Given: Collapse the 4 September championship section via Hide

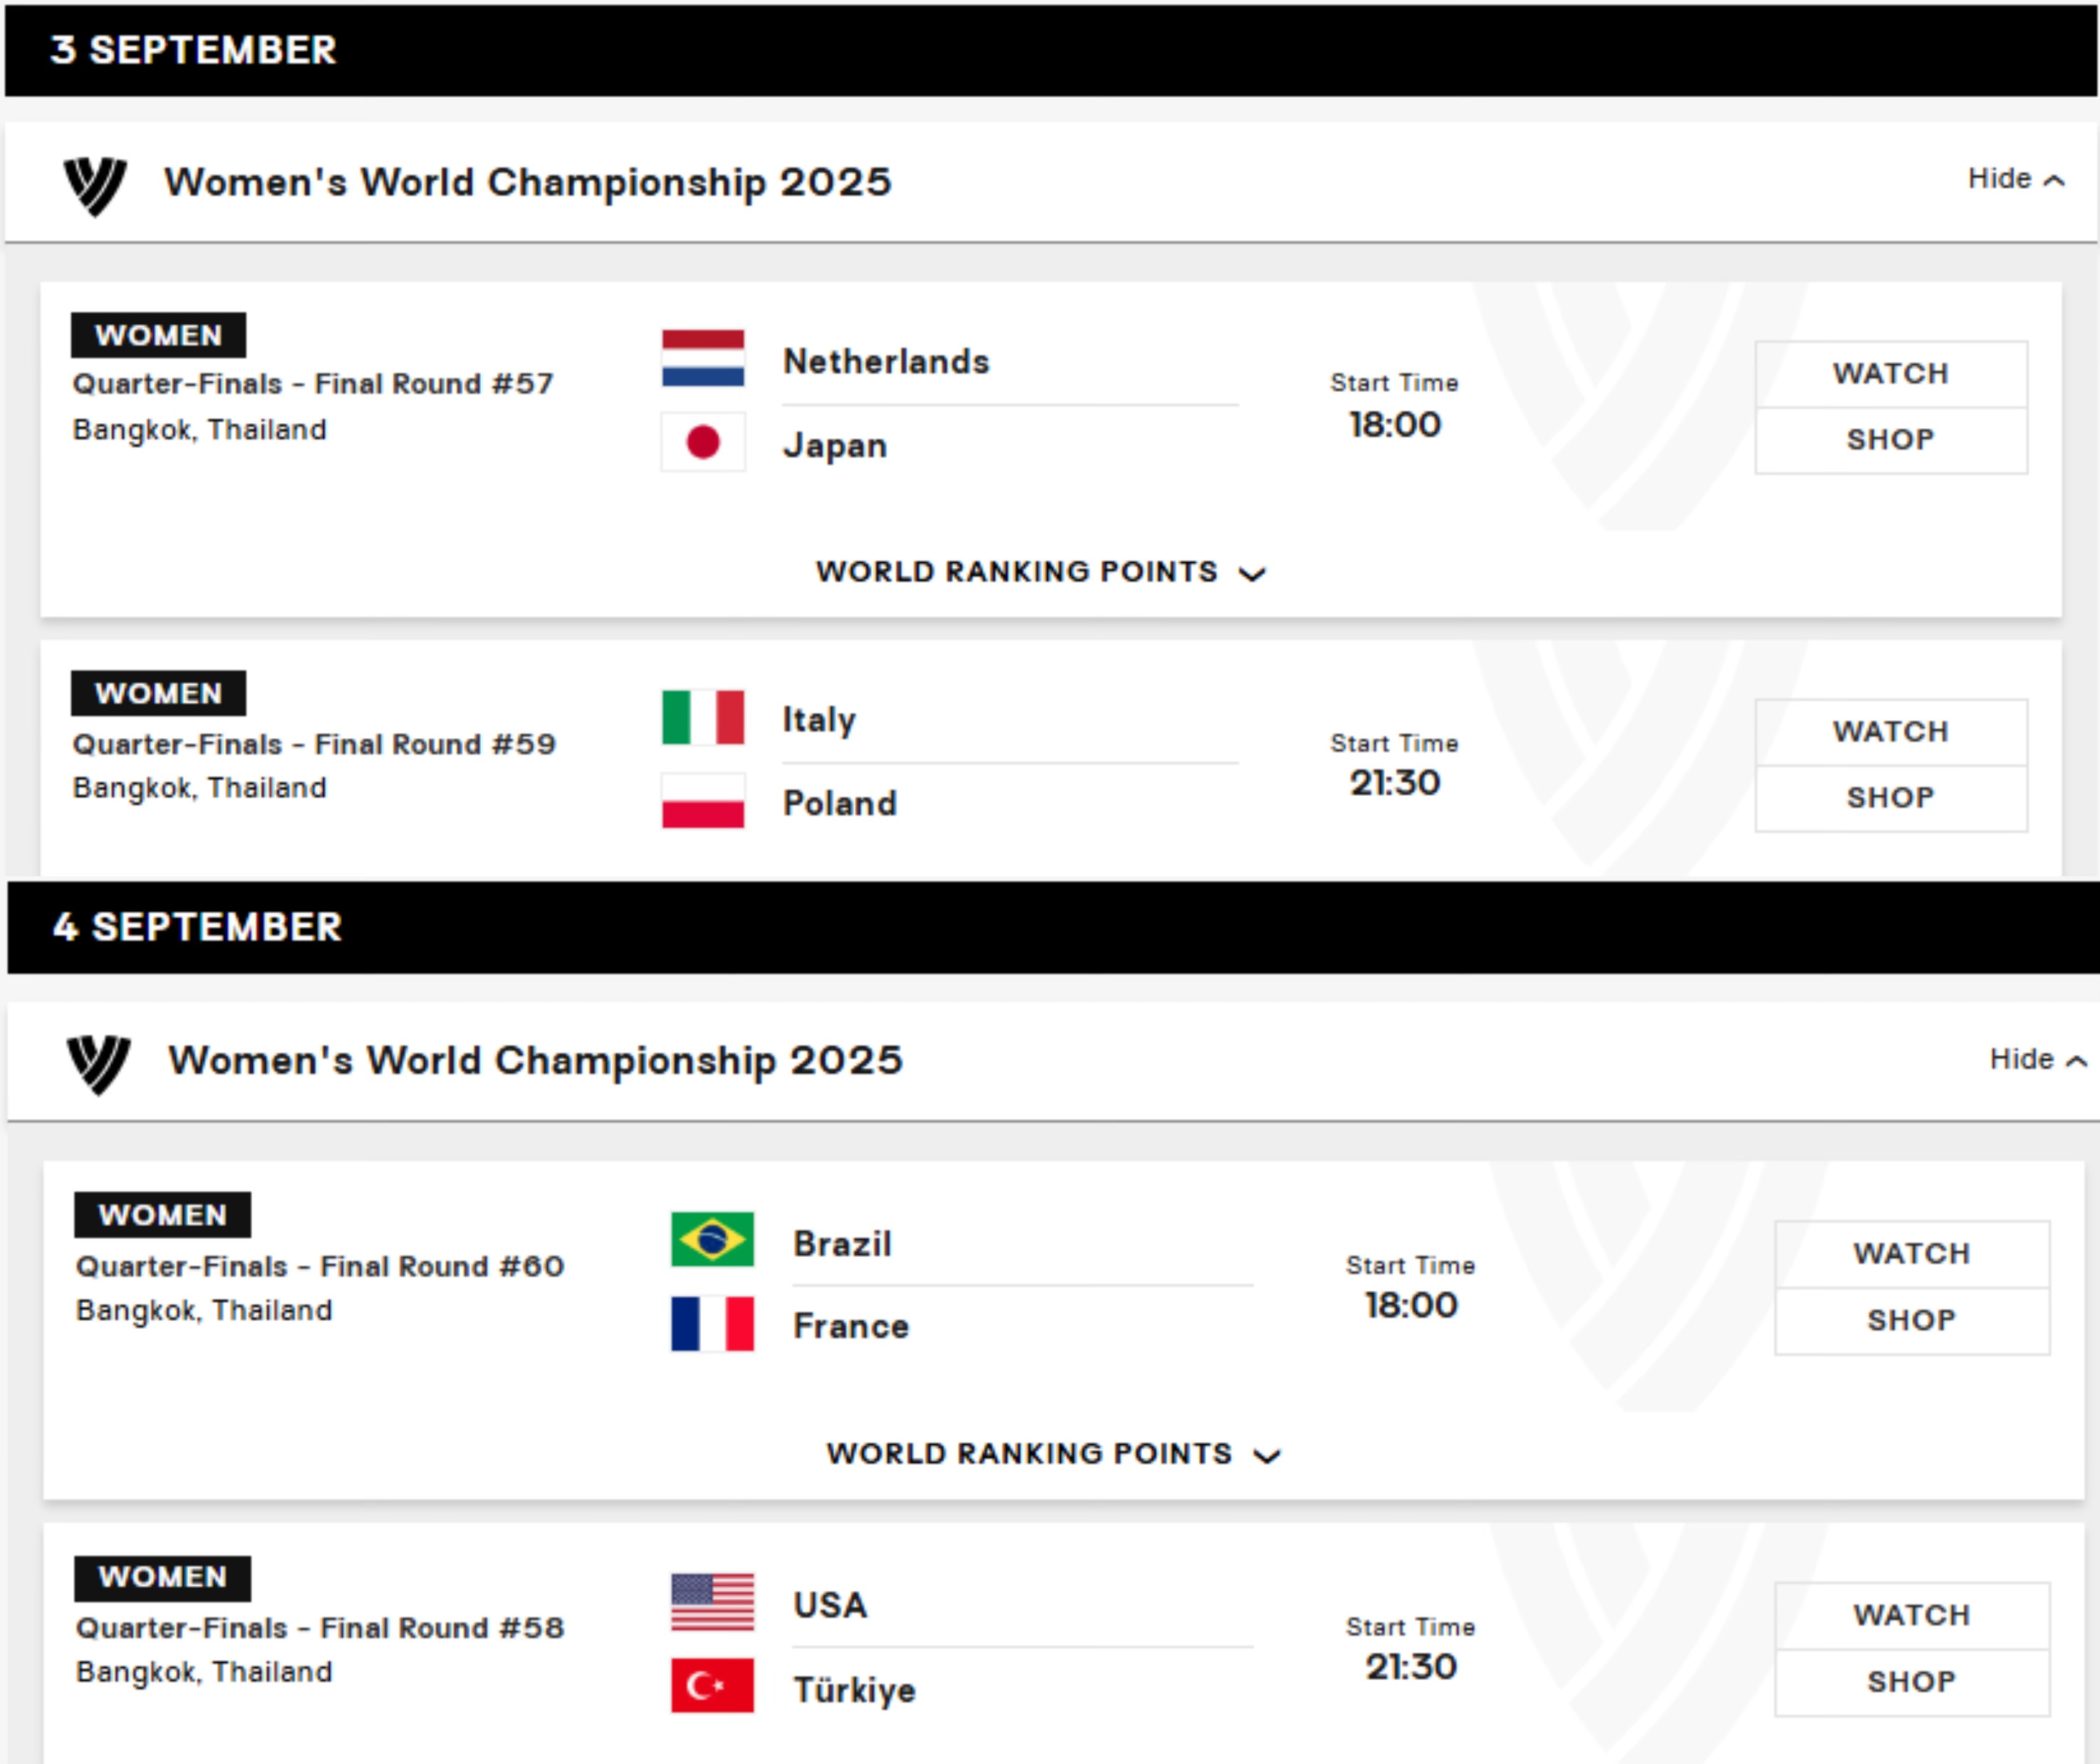Looking at the screenshot, I should tap(2037, 1059).
